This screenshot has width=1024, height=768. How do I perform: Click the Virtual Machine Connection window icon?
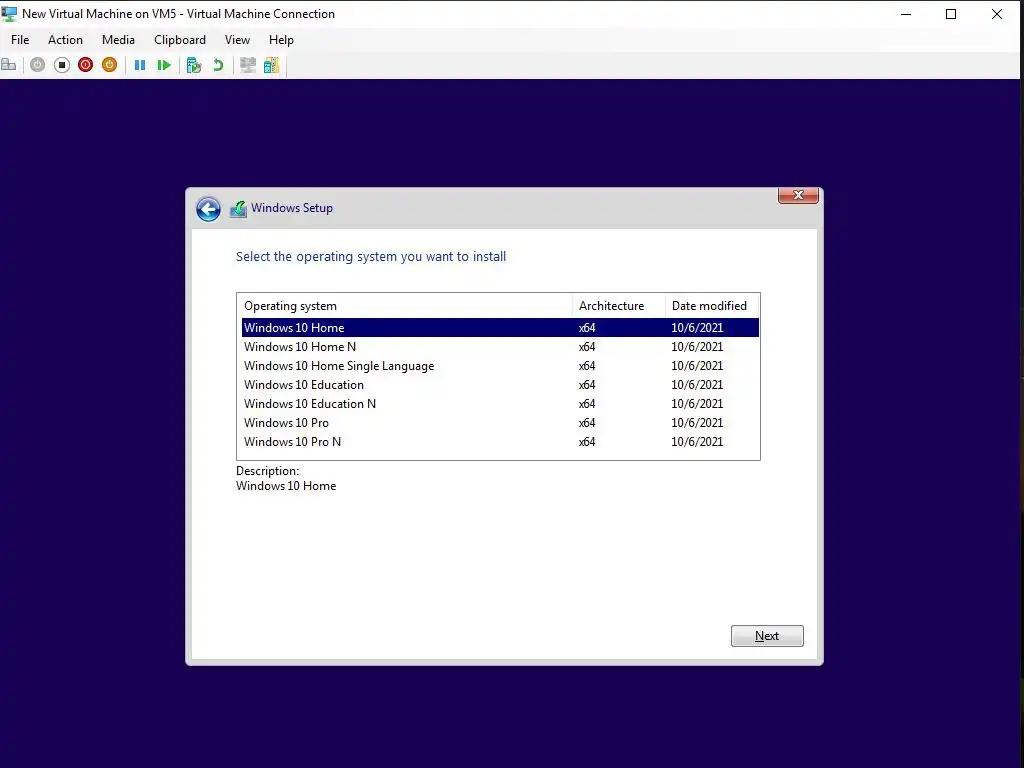(9, 14)
